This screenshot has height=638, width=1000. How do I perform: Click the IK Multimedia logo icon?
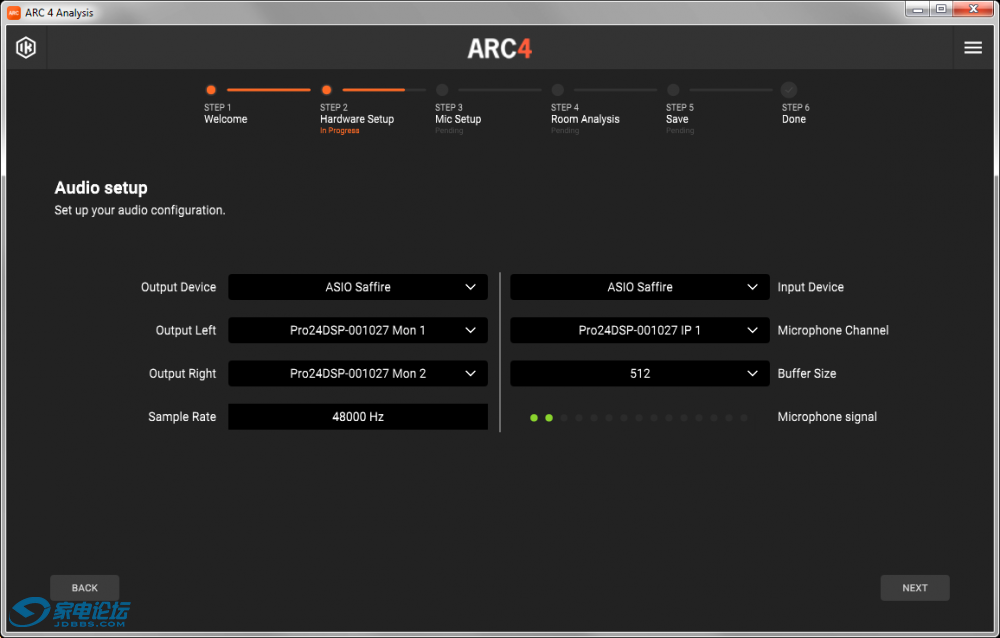[x=26, y=48]
